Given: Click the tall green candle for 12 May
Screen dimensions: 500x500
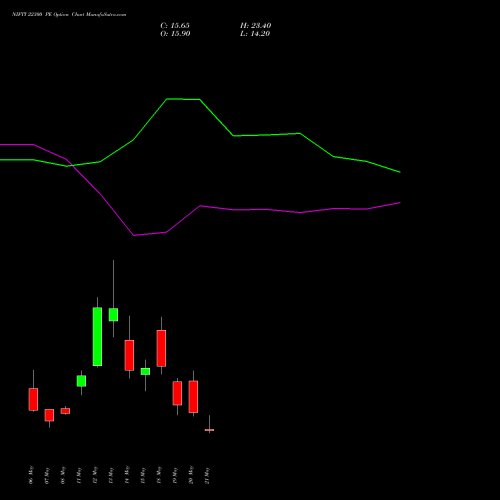Looking at the screenshot, I should point(97,337).
